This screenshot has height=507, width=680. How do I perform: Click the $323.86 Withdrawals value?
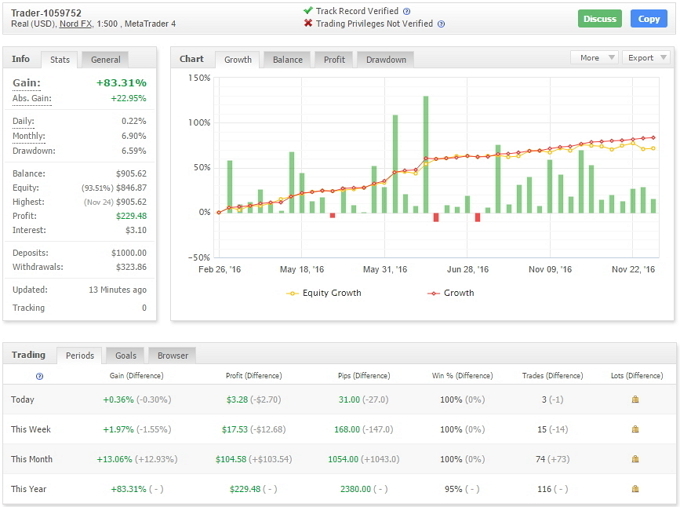pos(131,267)
